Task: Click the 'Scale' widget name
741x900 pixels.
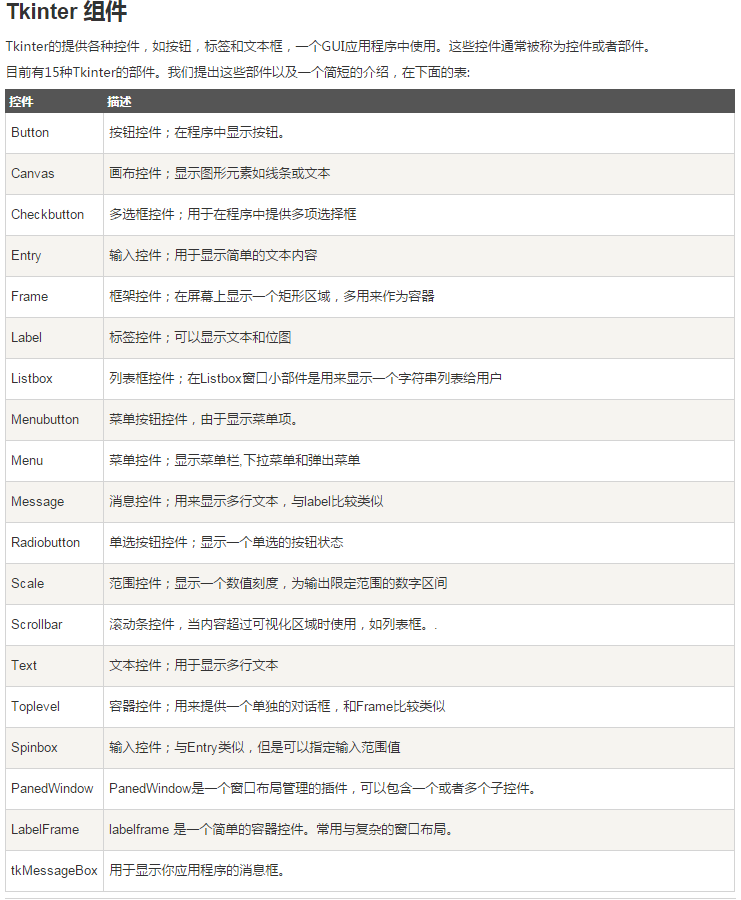Action: click(x=28, y=584)
